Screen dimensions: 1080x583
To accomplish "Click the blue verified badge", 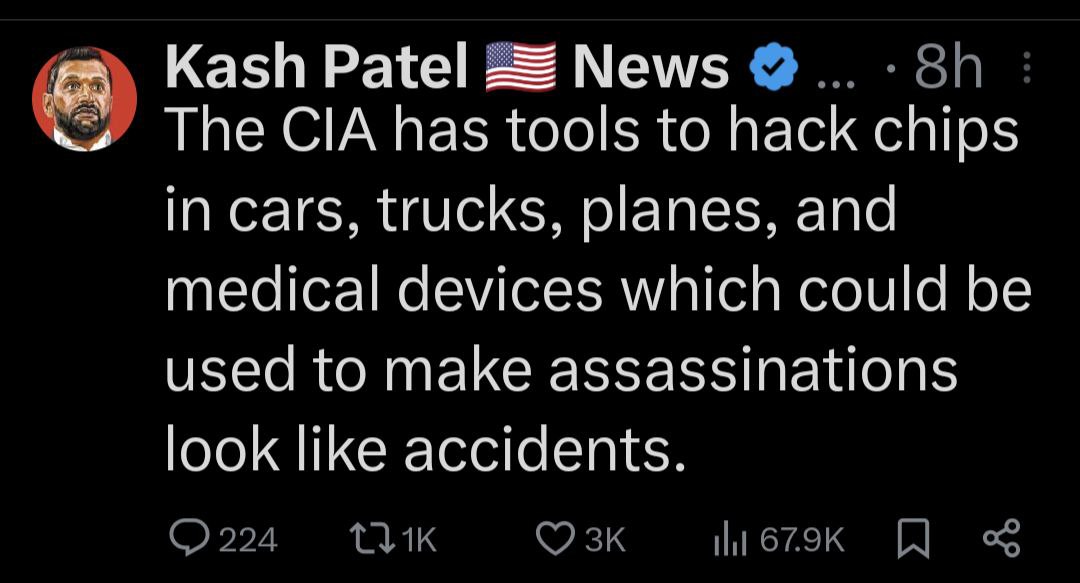I will pyautogui.click(x=776, y=70).
